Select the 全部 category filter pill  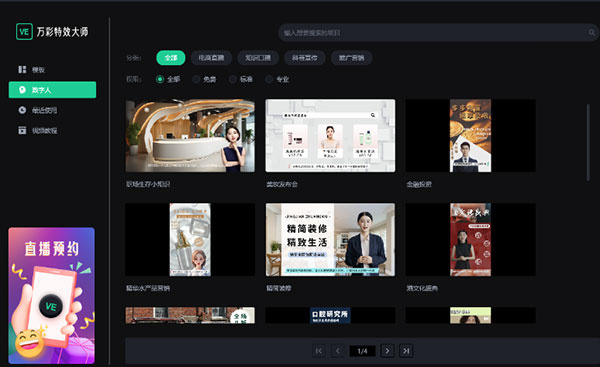[171, 58]
